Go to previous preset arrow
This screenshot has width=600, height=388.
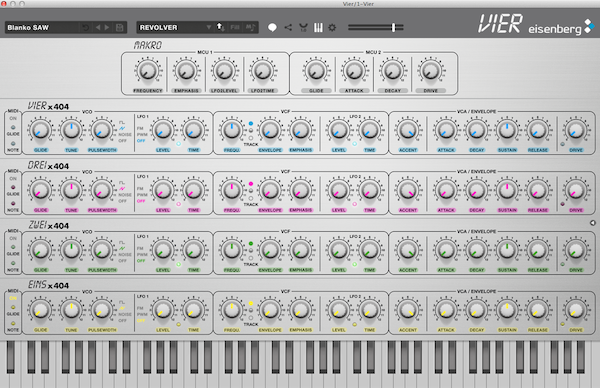[98, 28]
